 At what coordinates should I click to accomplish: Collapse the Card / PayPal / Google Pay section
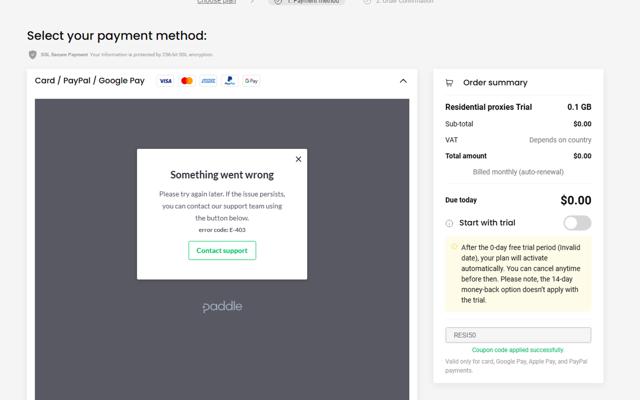403,81
